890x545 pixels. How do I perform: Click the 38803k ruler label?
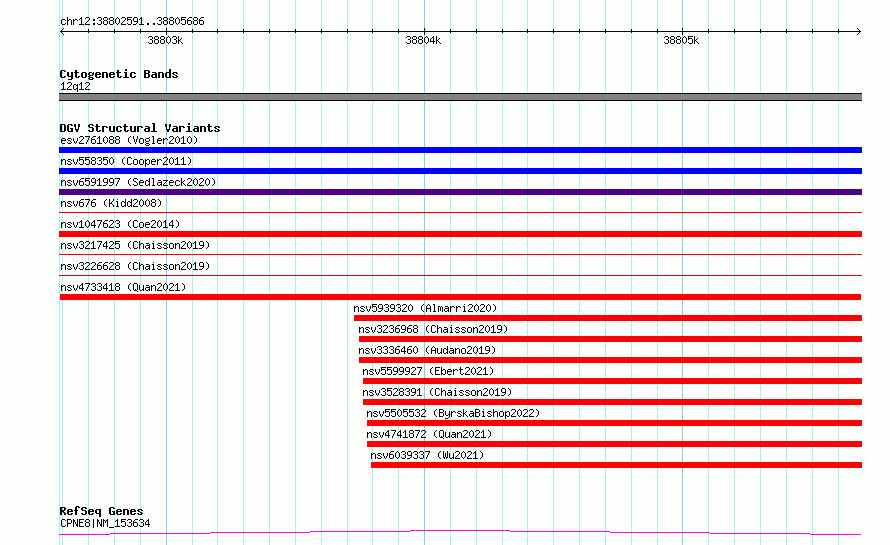pos(165,40)
